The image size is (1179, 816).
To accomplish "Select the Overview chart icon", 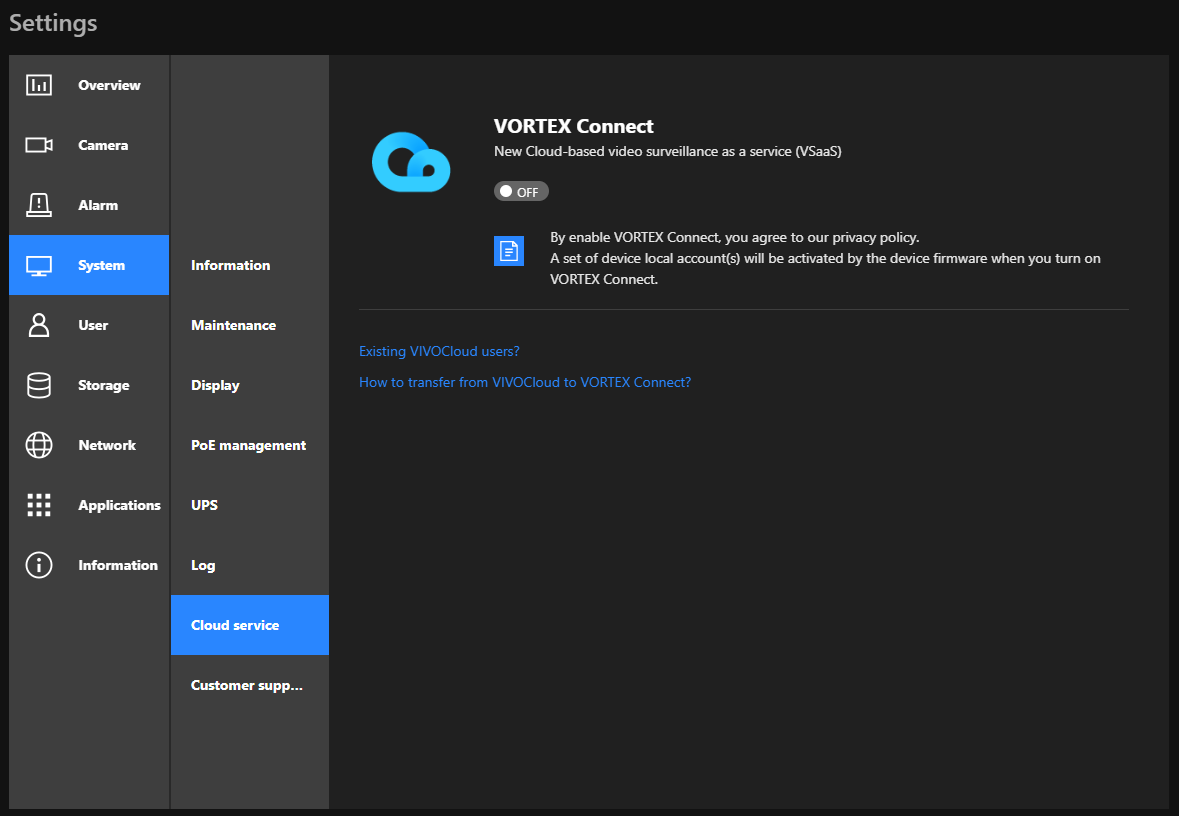I will [x=38, y=85].
